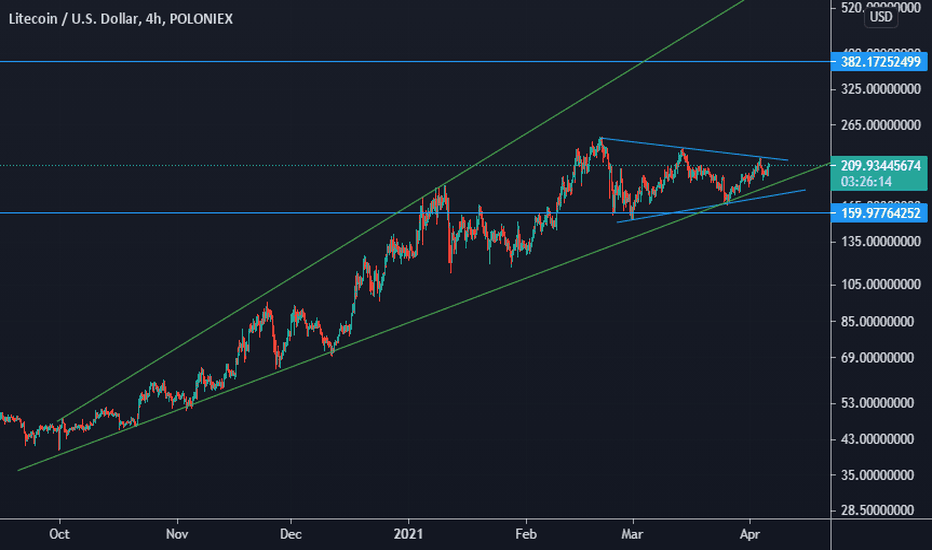Open the USD currency selector
The image size is (932, 550).
[x=881, y=16]
